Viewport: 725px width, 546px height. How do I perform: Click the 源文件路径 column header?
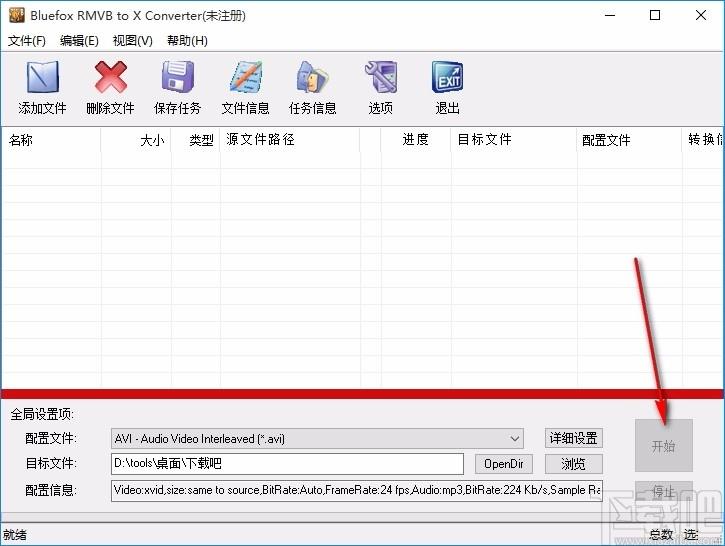290,140
